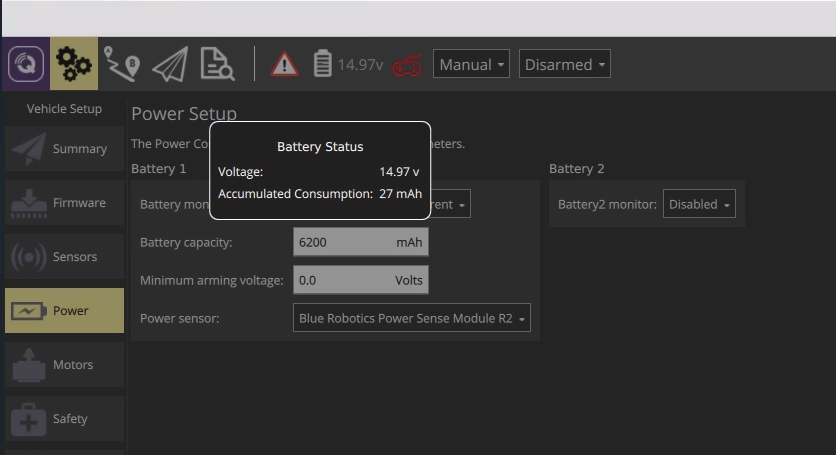Click the Power battery graph icon
This screenshot has width=836, height=455.
pos(29,311)
